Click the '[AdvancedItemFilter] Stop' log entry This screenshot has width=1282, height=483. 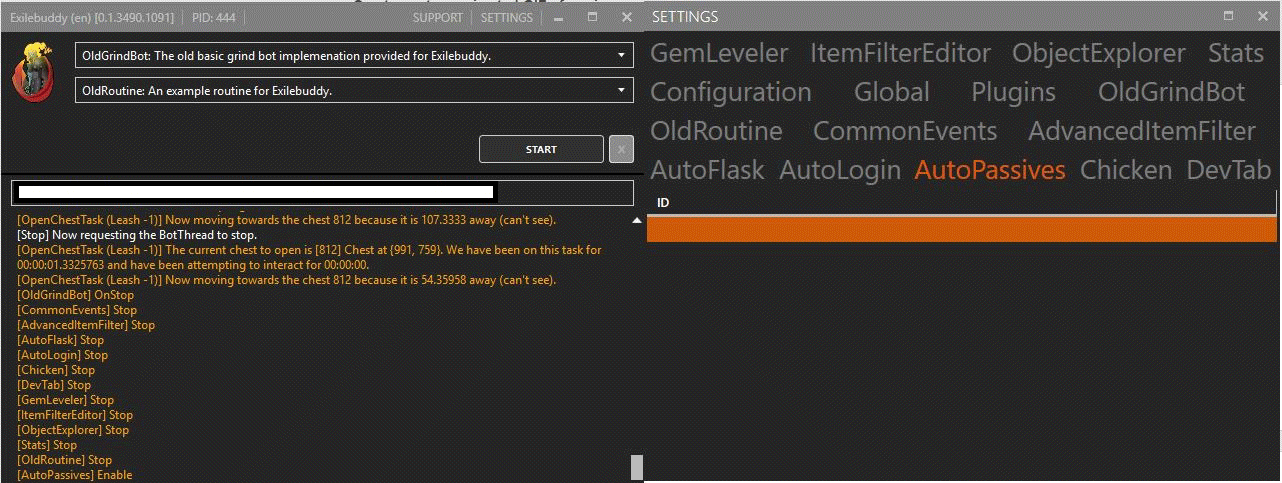[86, 325]
